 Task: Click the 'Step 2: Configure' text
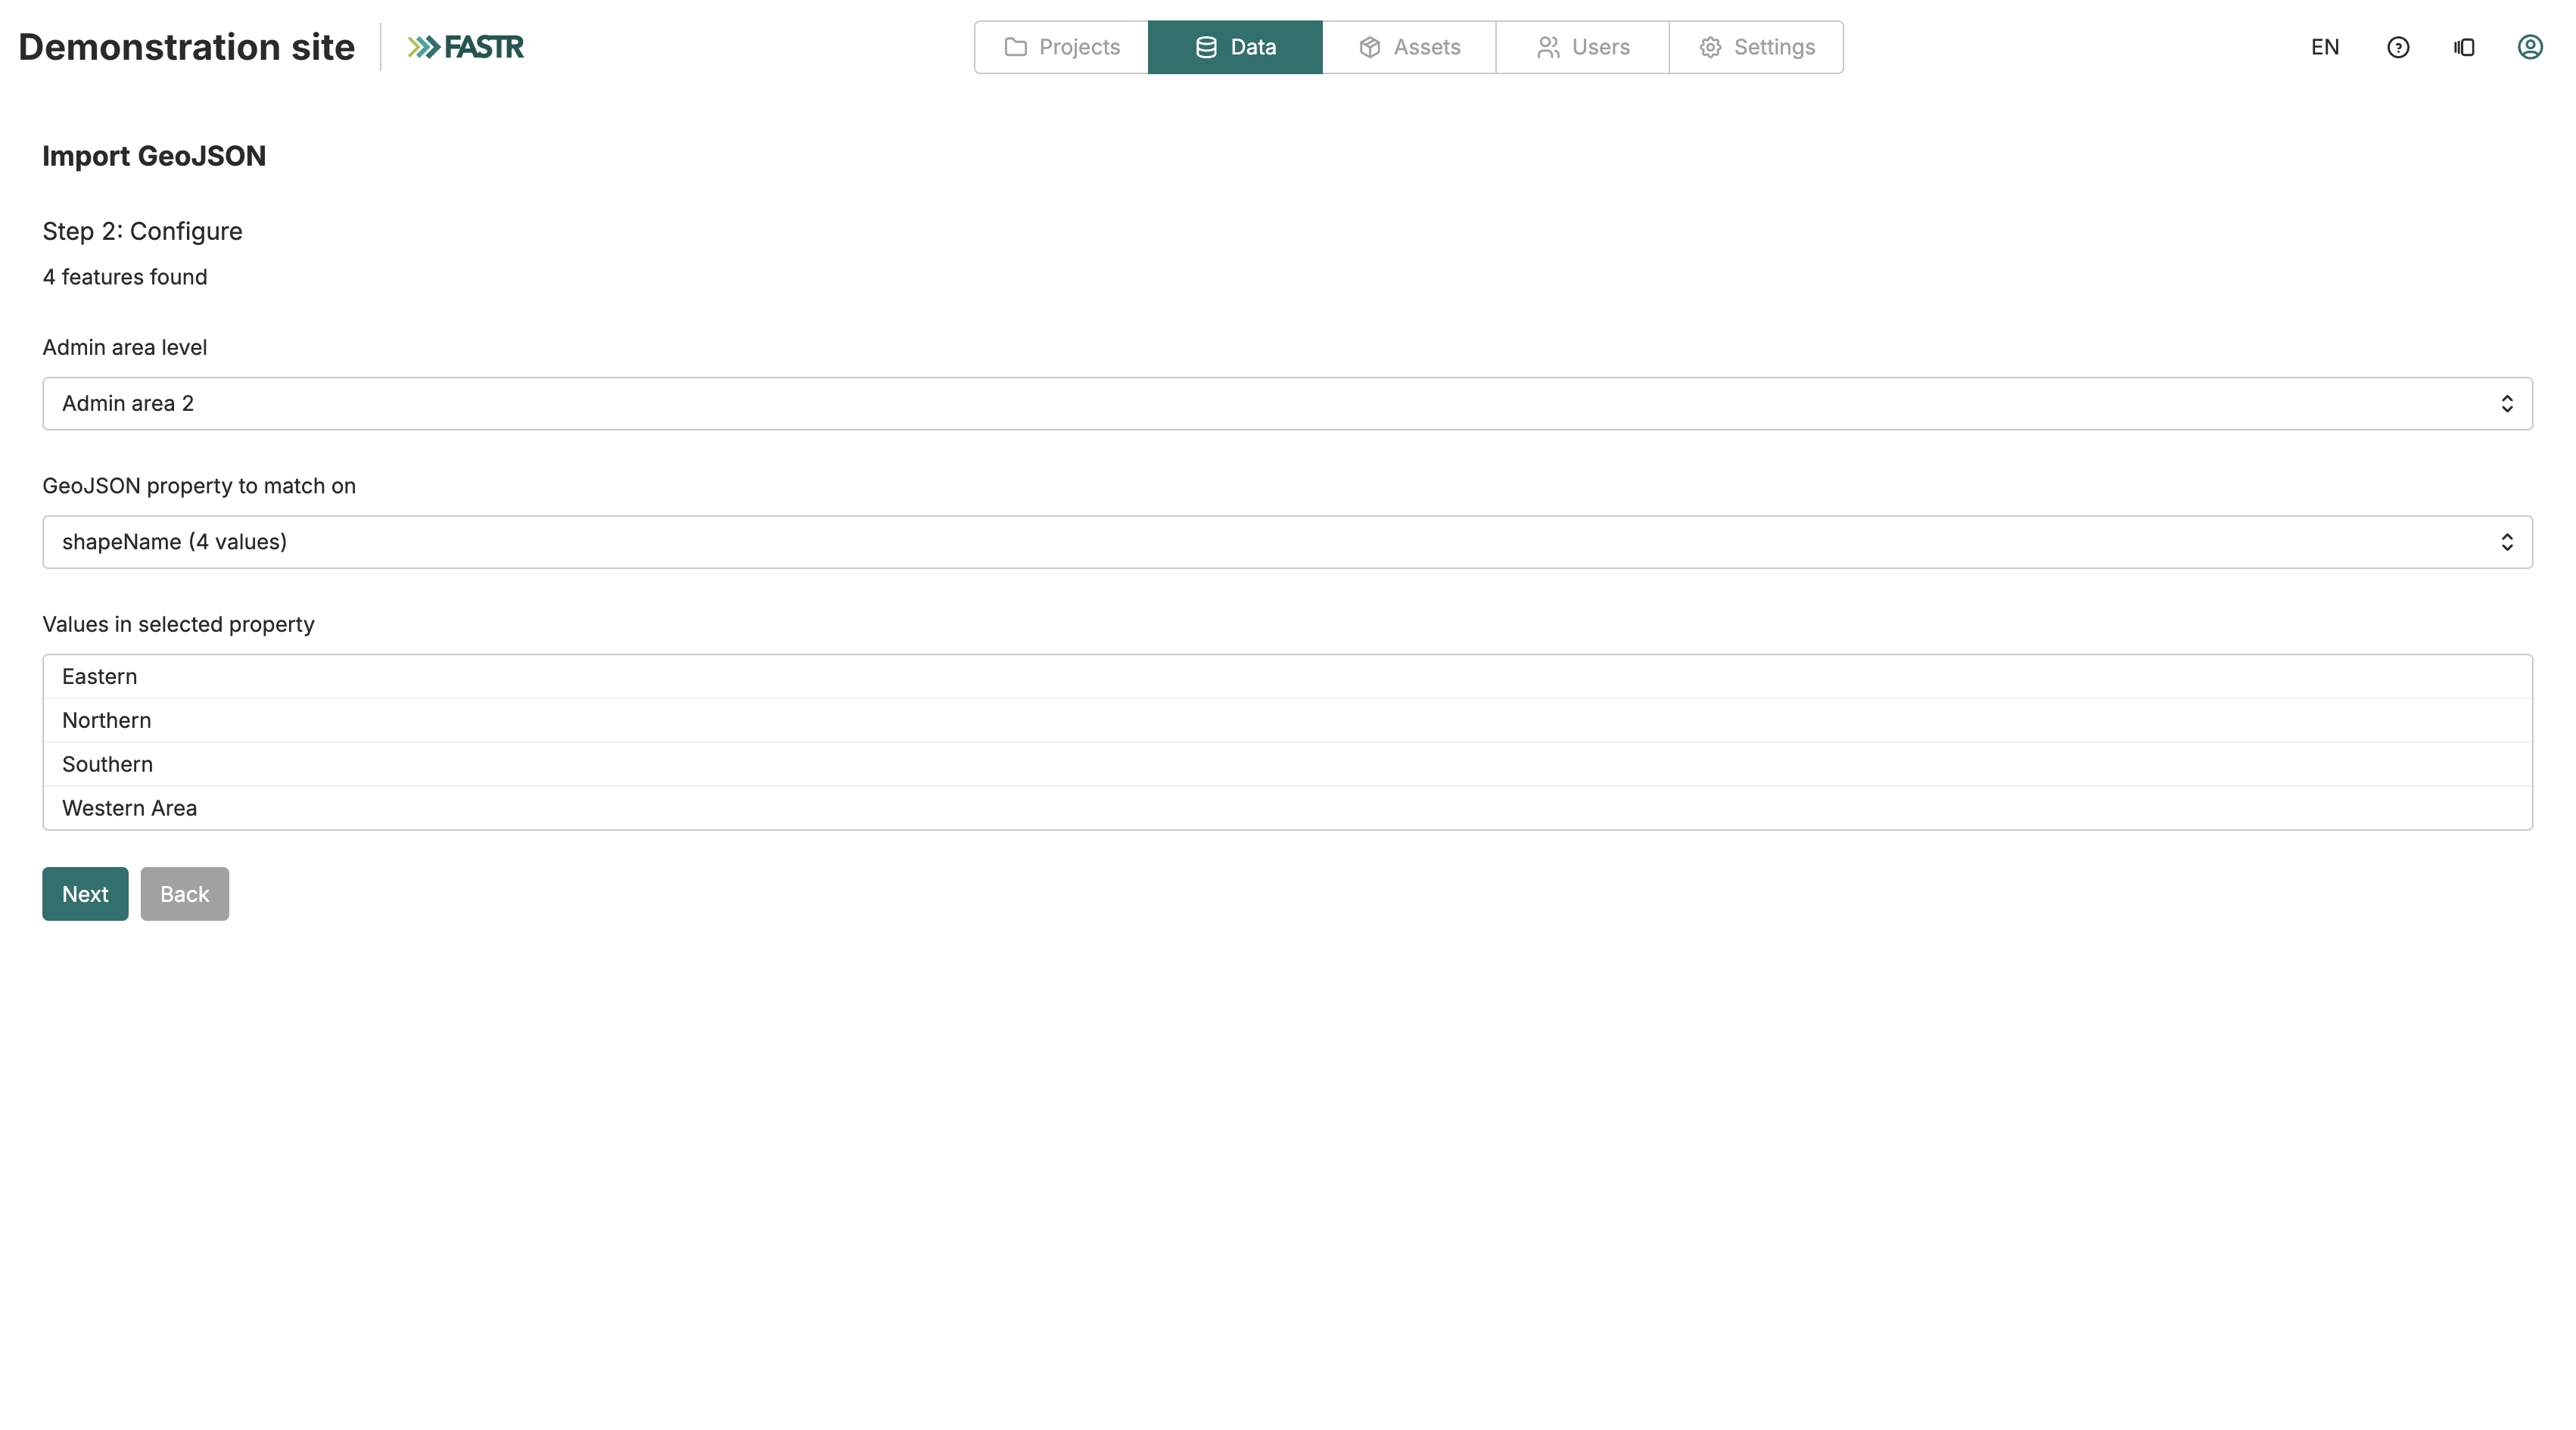(142, 231)
